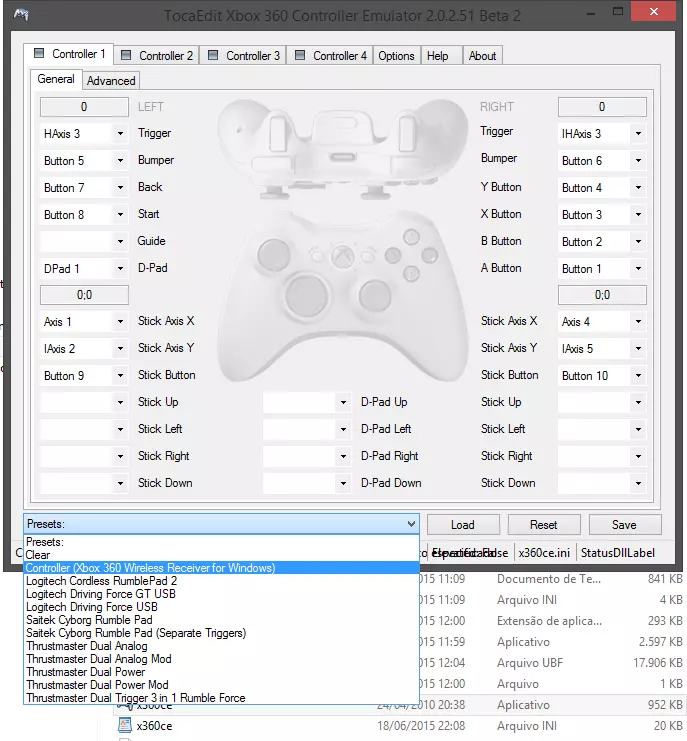This screenshot has width=687, height=741.
Task: Open the About tab
Action: [482, 56]
